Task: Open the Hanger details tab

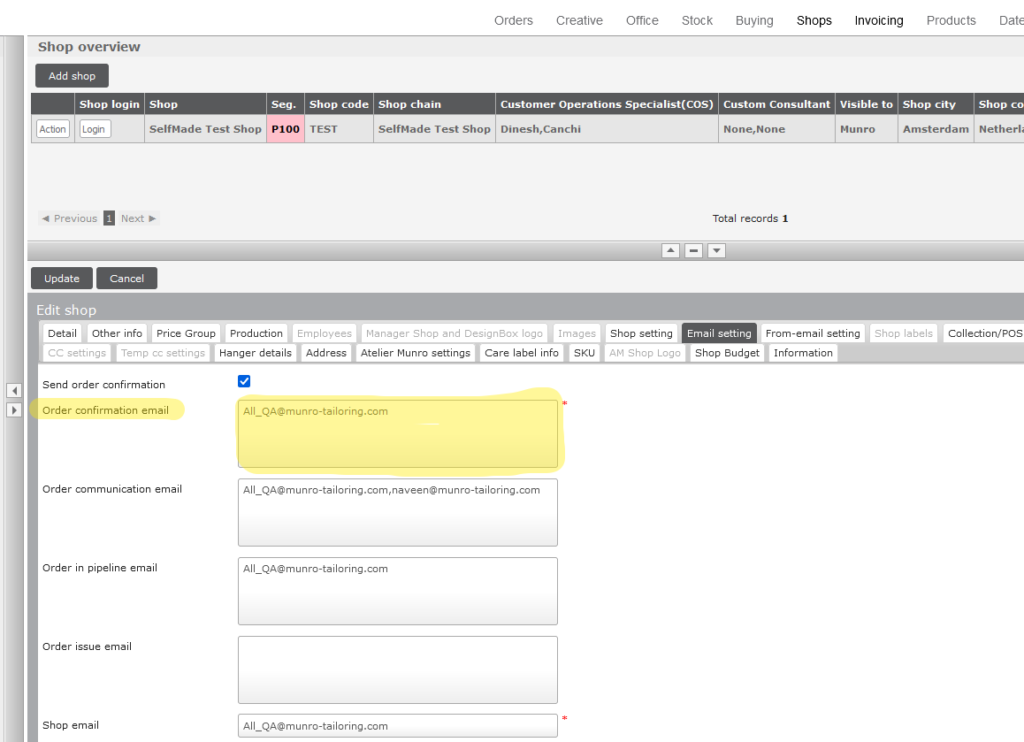Action: tap(255, 353)
